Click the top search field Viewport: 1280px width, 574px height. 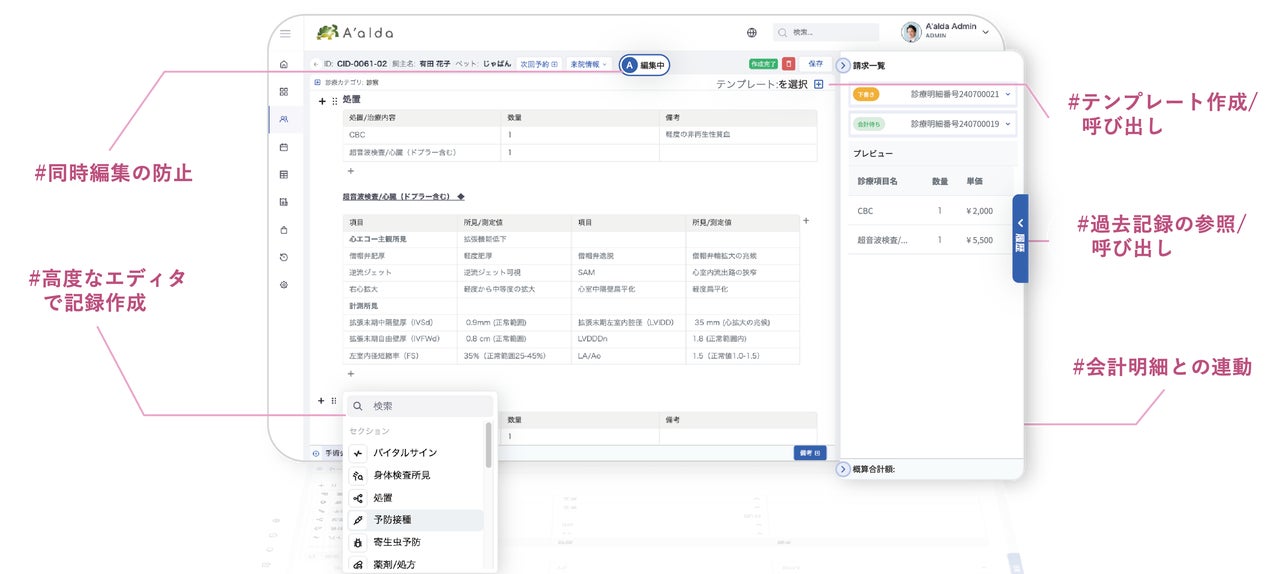click(826, 32)
